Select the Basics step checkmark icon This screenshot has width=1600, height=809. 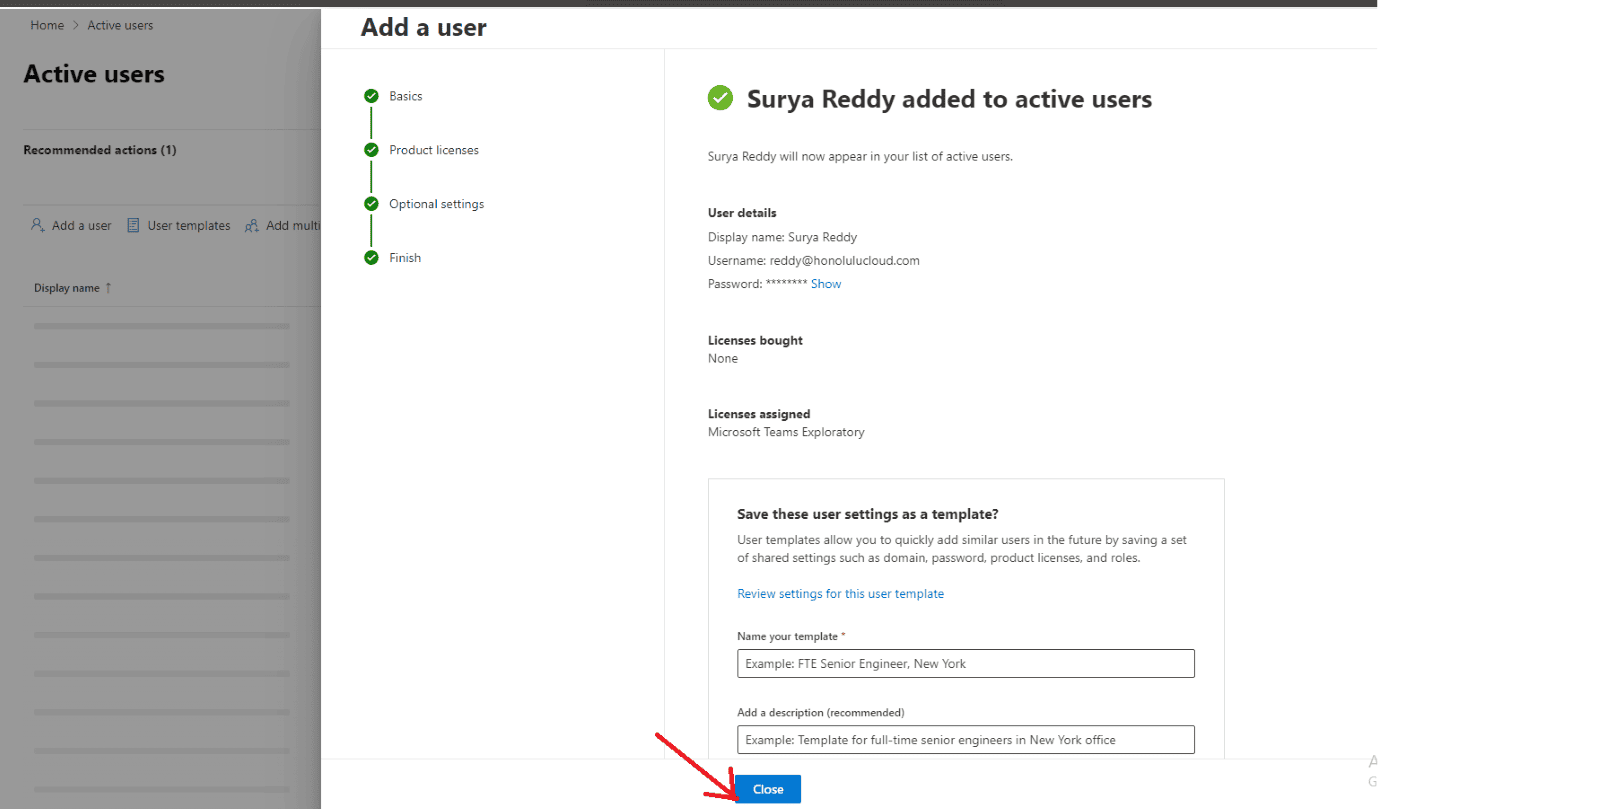coord(371,96)
